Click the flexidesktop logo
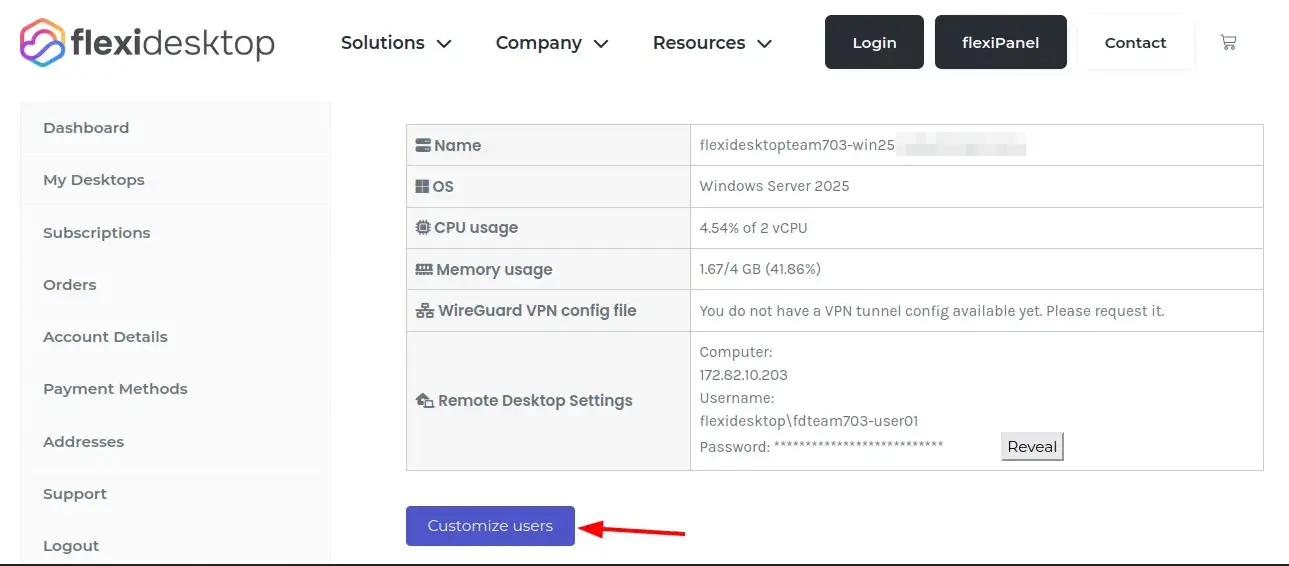The height and width of the screenshot is (566, 1289). pos(147,42)
